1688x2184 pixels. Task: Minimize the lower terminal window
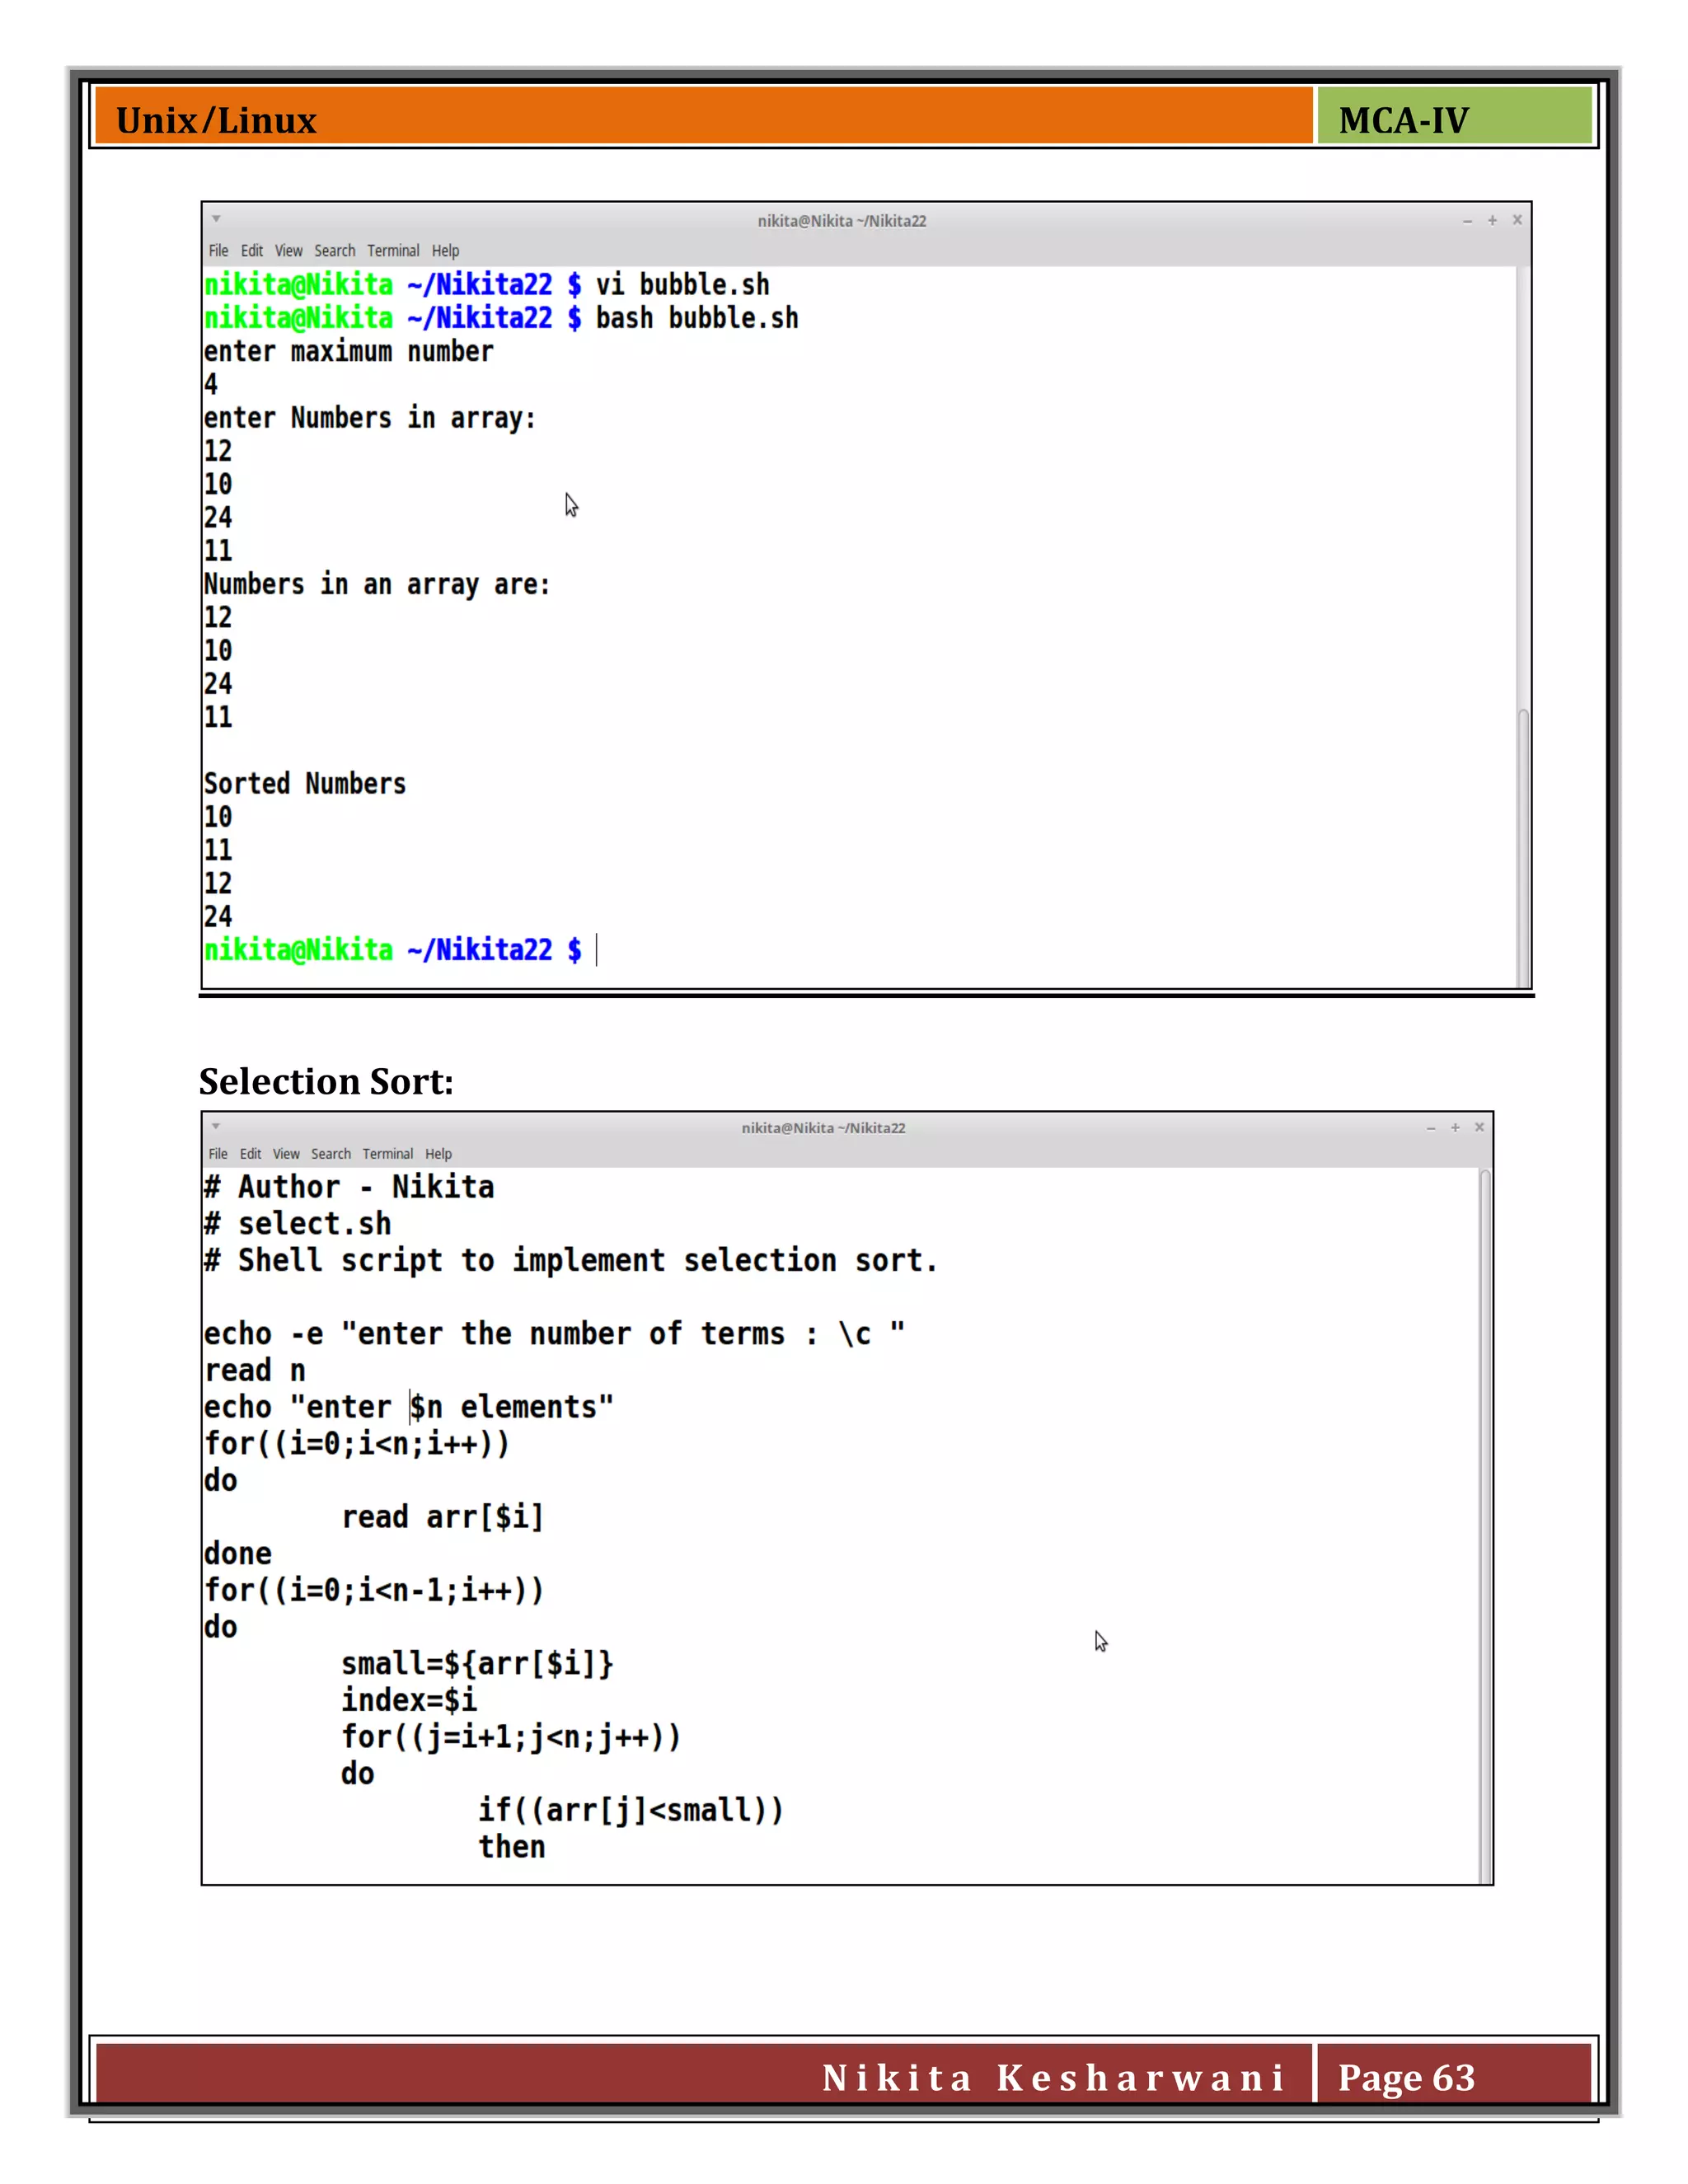[1431, 1128]
